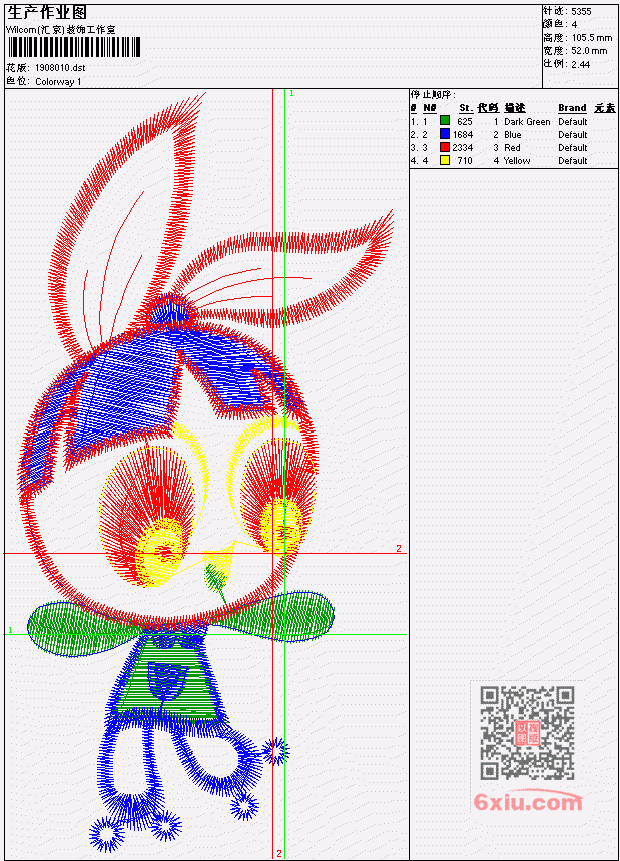620x861 pixels.
Task: Click the '停止顺序:' heading
Action: (433, 94)
